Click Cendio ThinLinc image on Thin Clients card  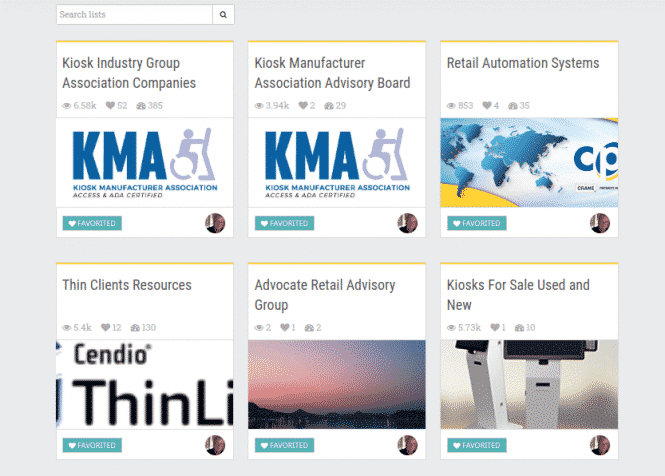click(145, 384)
